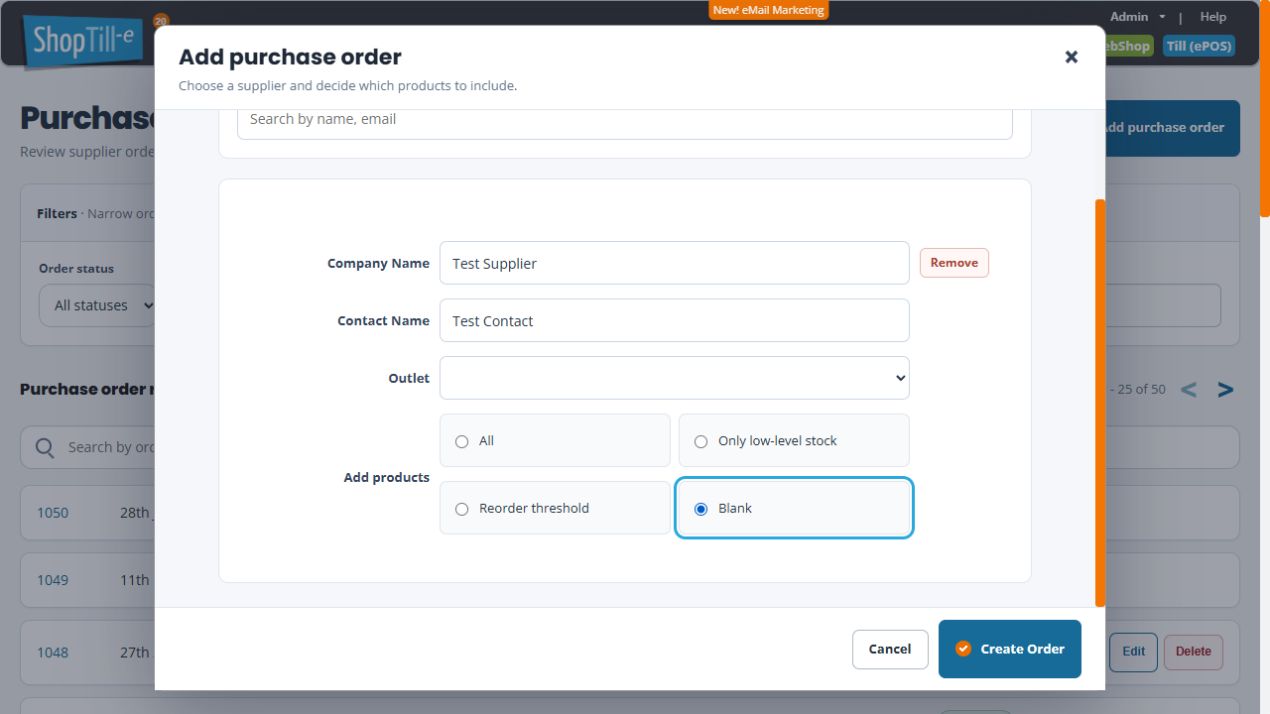Open purchase order 1049
1270x714 pixels.
click(x=53, y=580)
